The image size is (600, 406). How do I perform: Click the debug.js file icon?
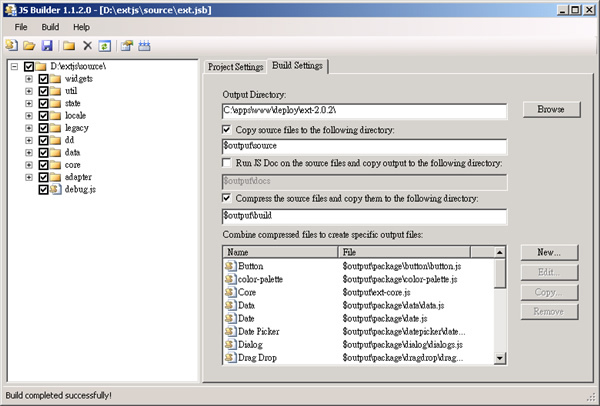(56, 189)
